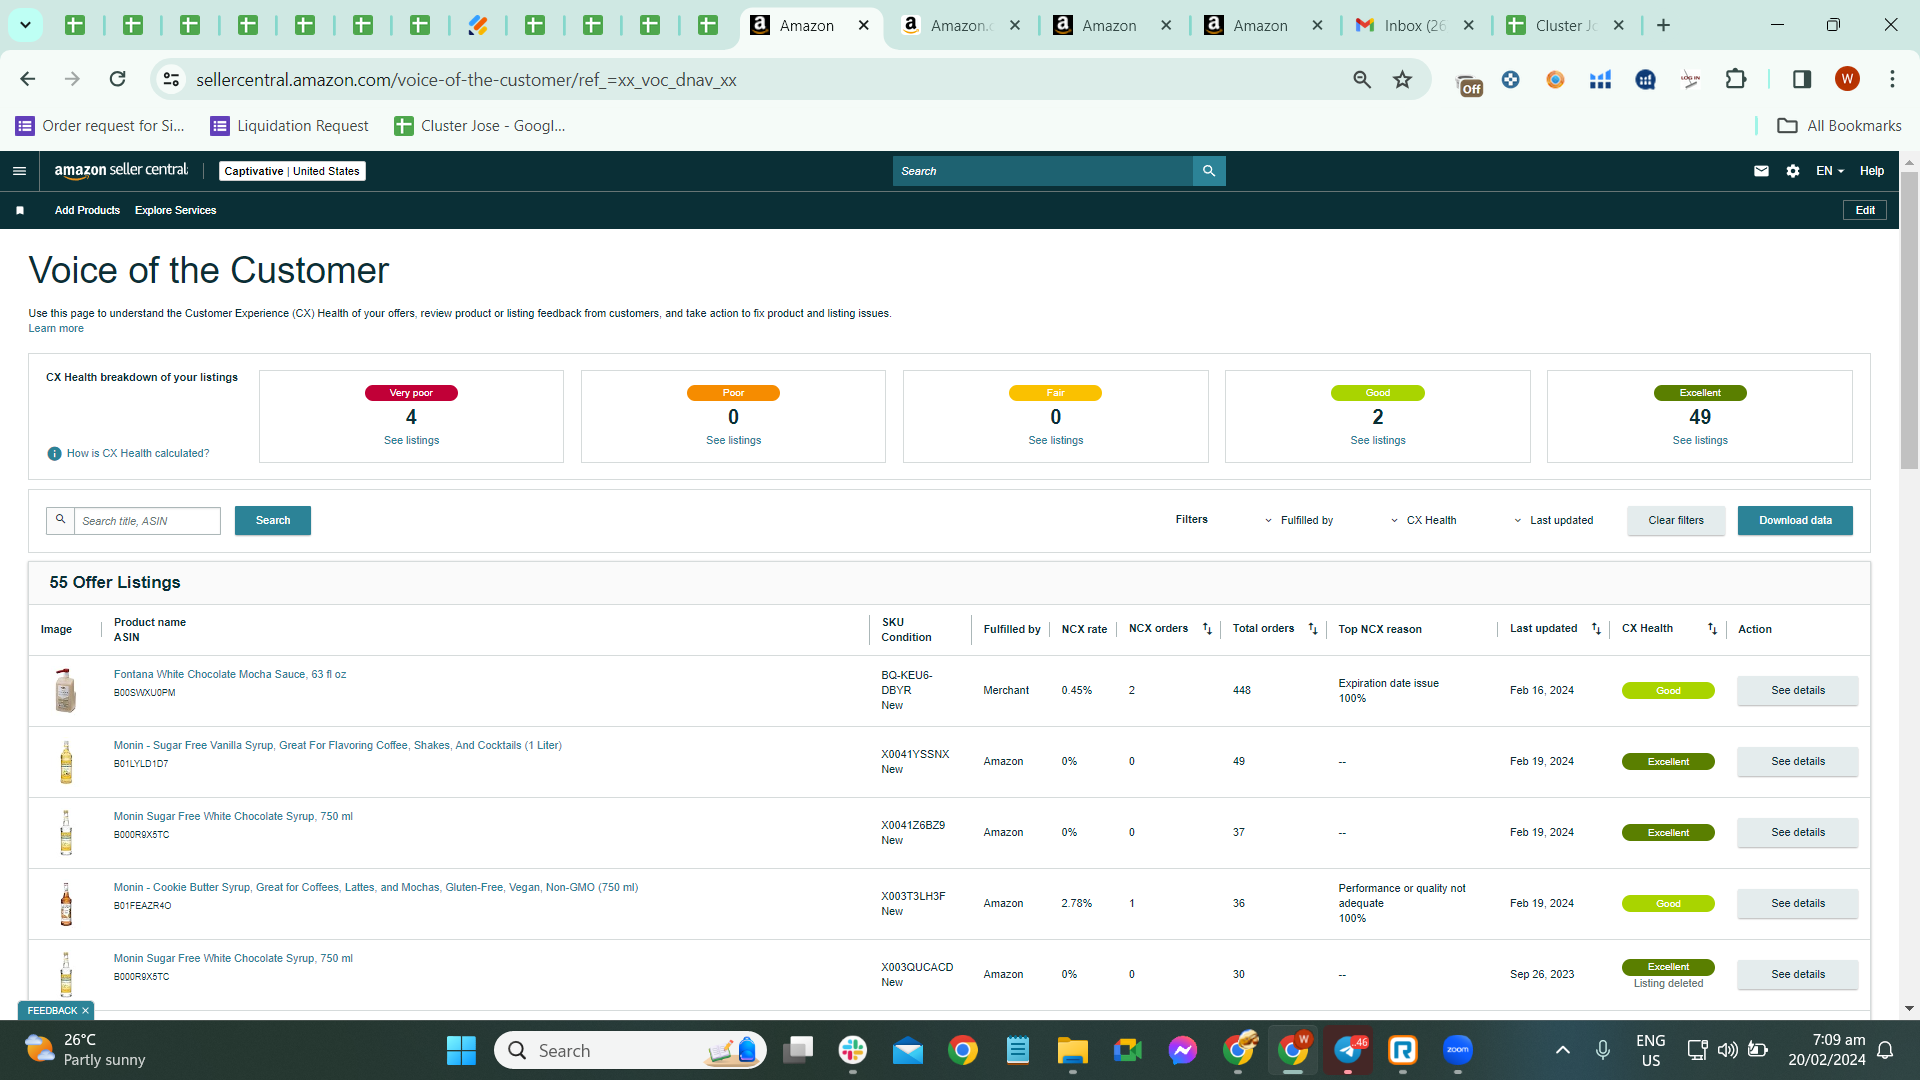Click the info icon beside CX Health calculated
This screenshot has width=1920, height=1080.
[x=54, y=454]
